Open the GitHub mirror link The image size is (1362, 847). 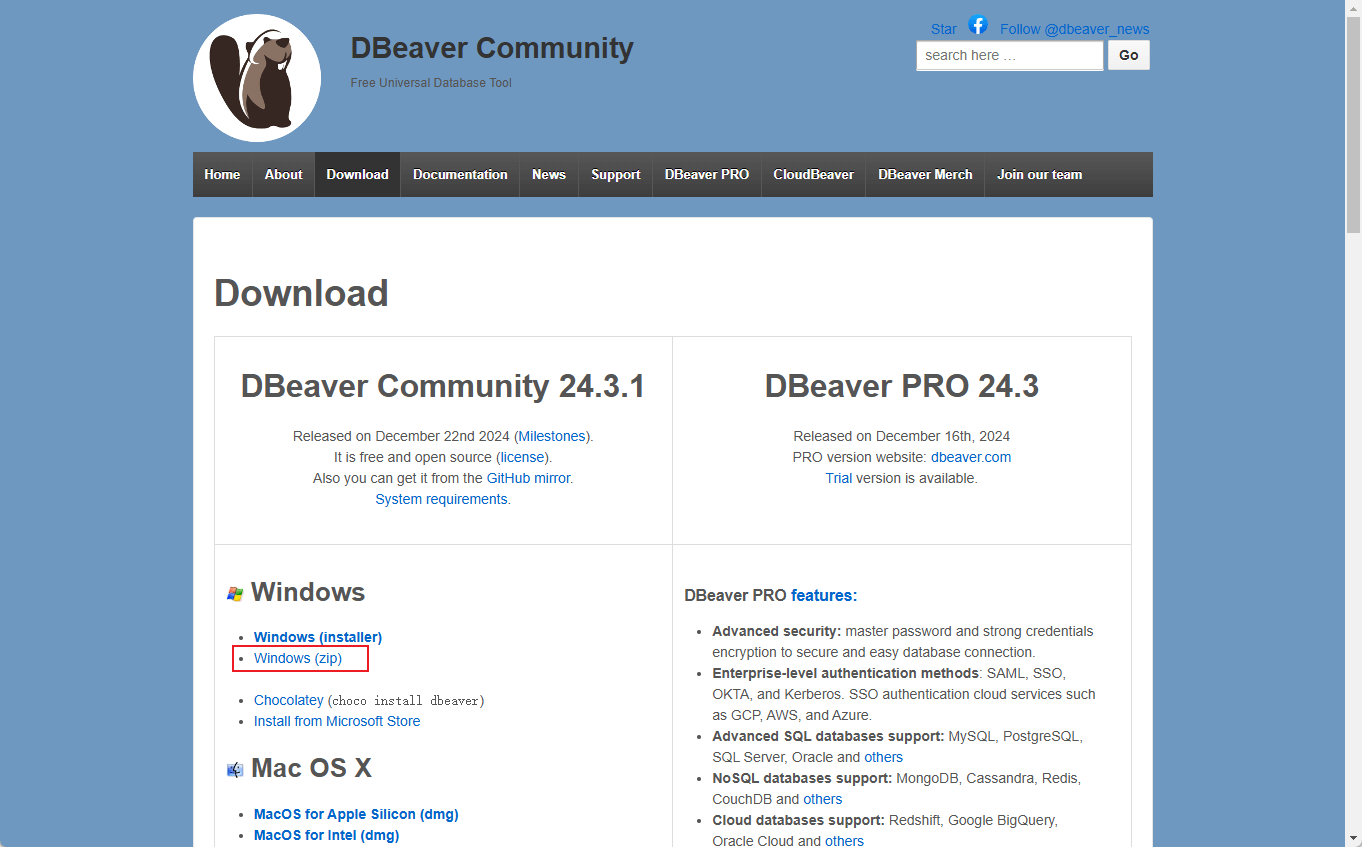click(x=528, y=478)
